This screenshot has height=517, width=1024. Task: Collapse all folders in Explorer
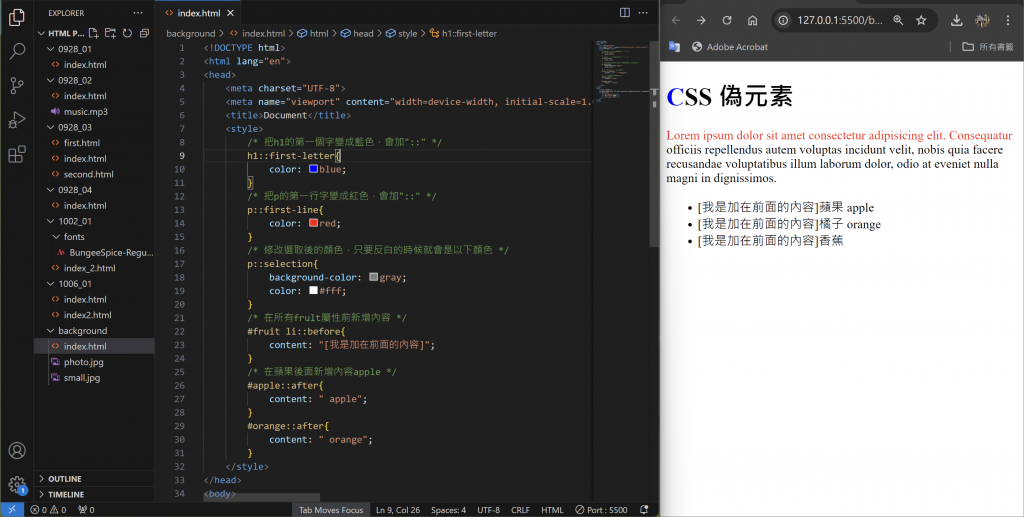(144, 33)
